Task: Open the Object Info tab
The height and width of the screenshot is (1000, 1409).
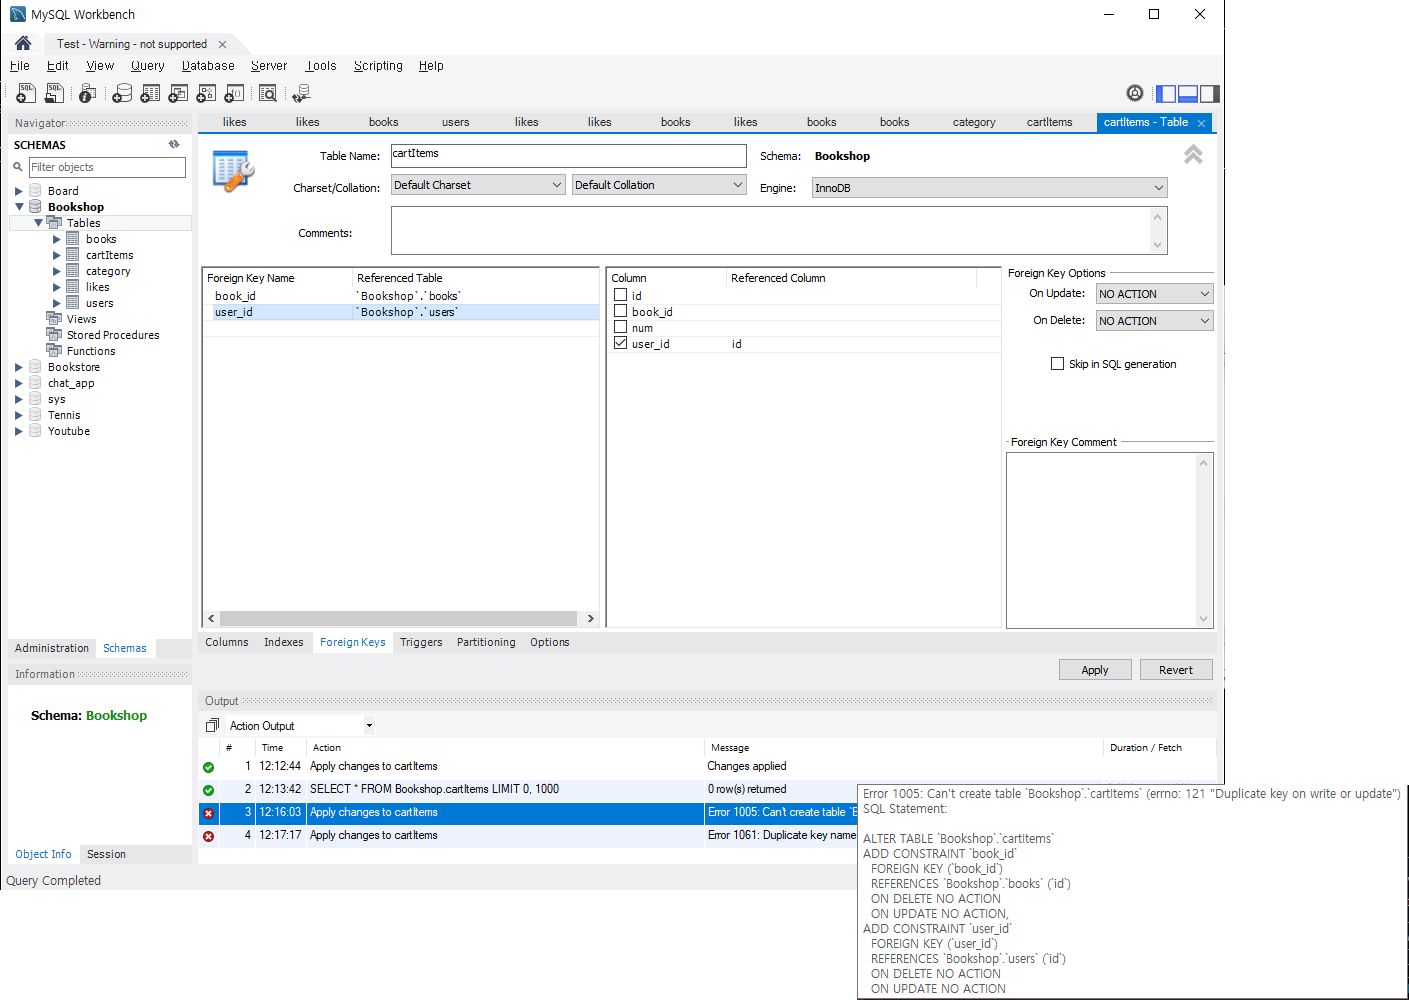Action: (x=43, y=854)
